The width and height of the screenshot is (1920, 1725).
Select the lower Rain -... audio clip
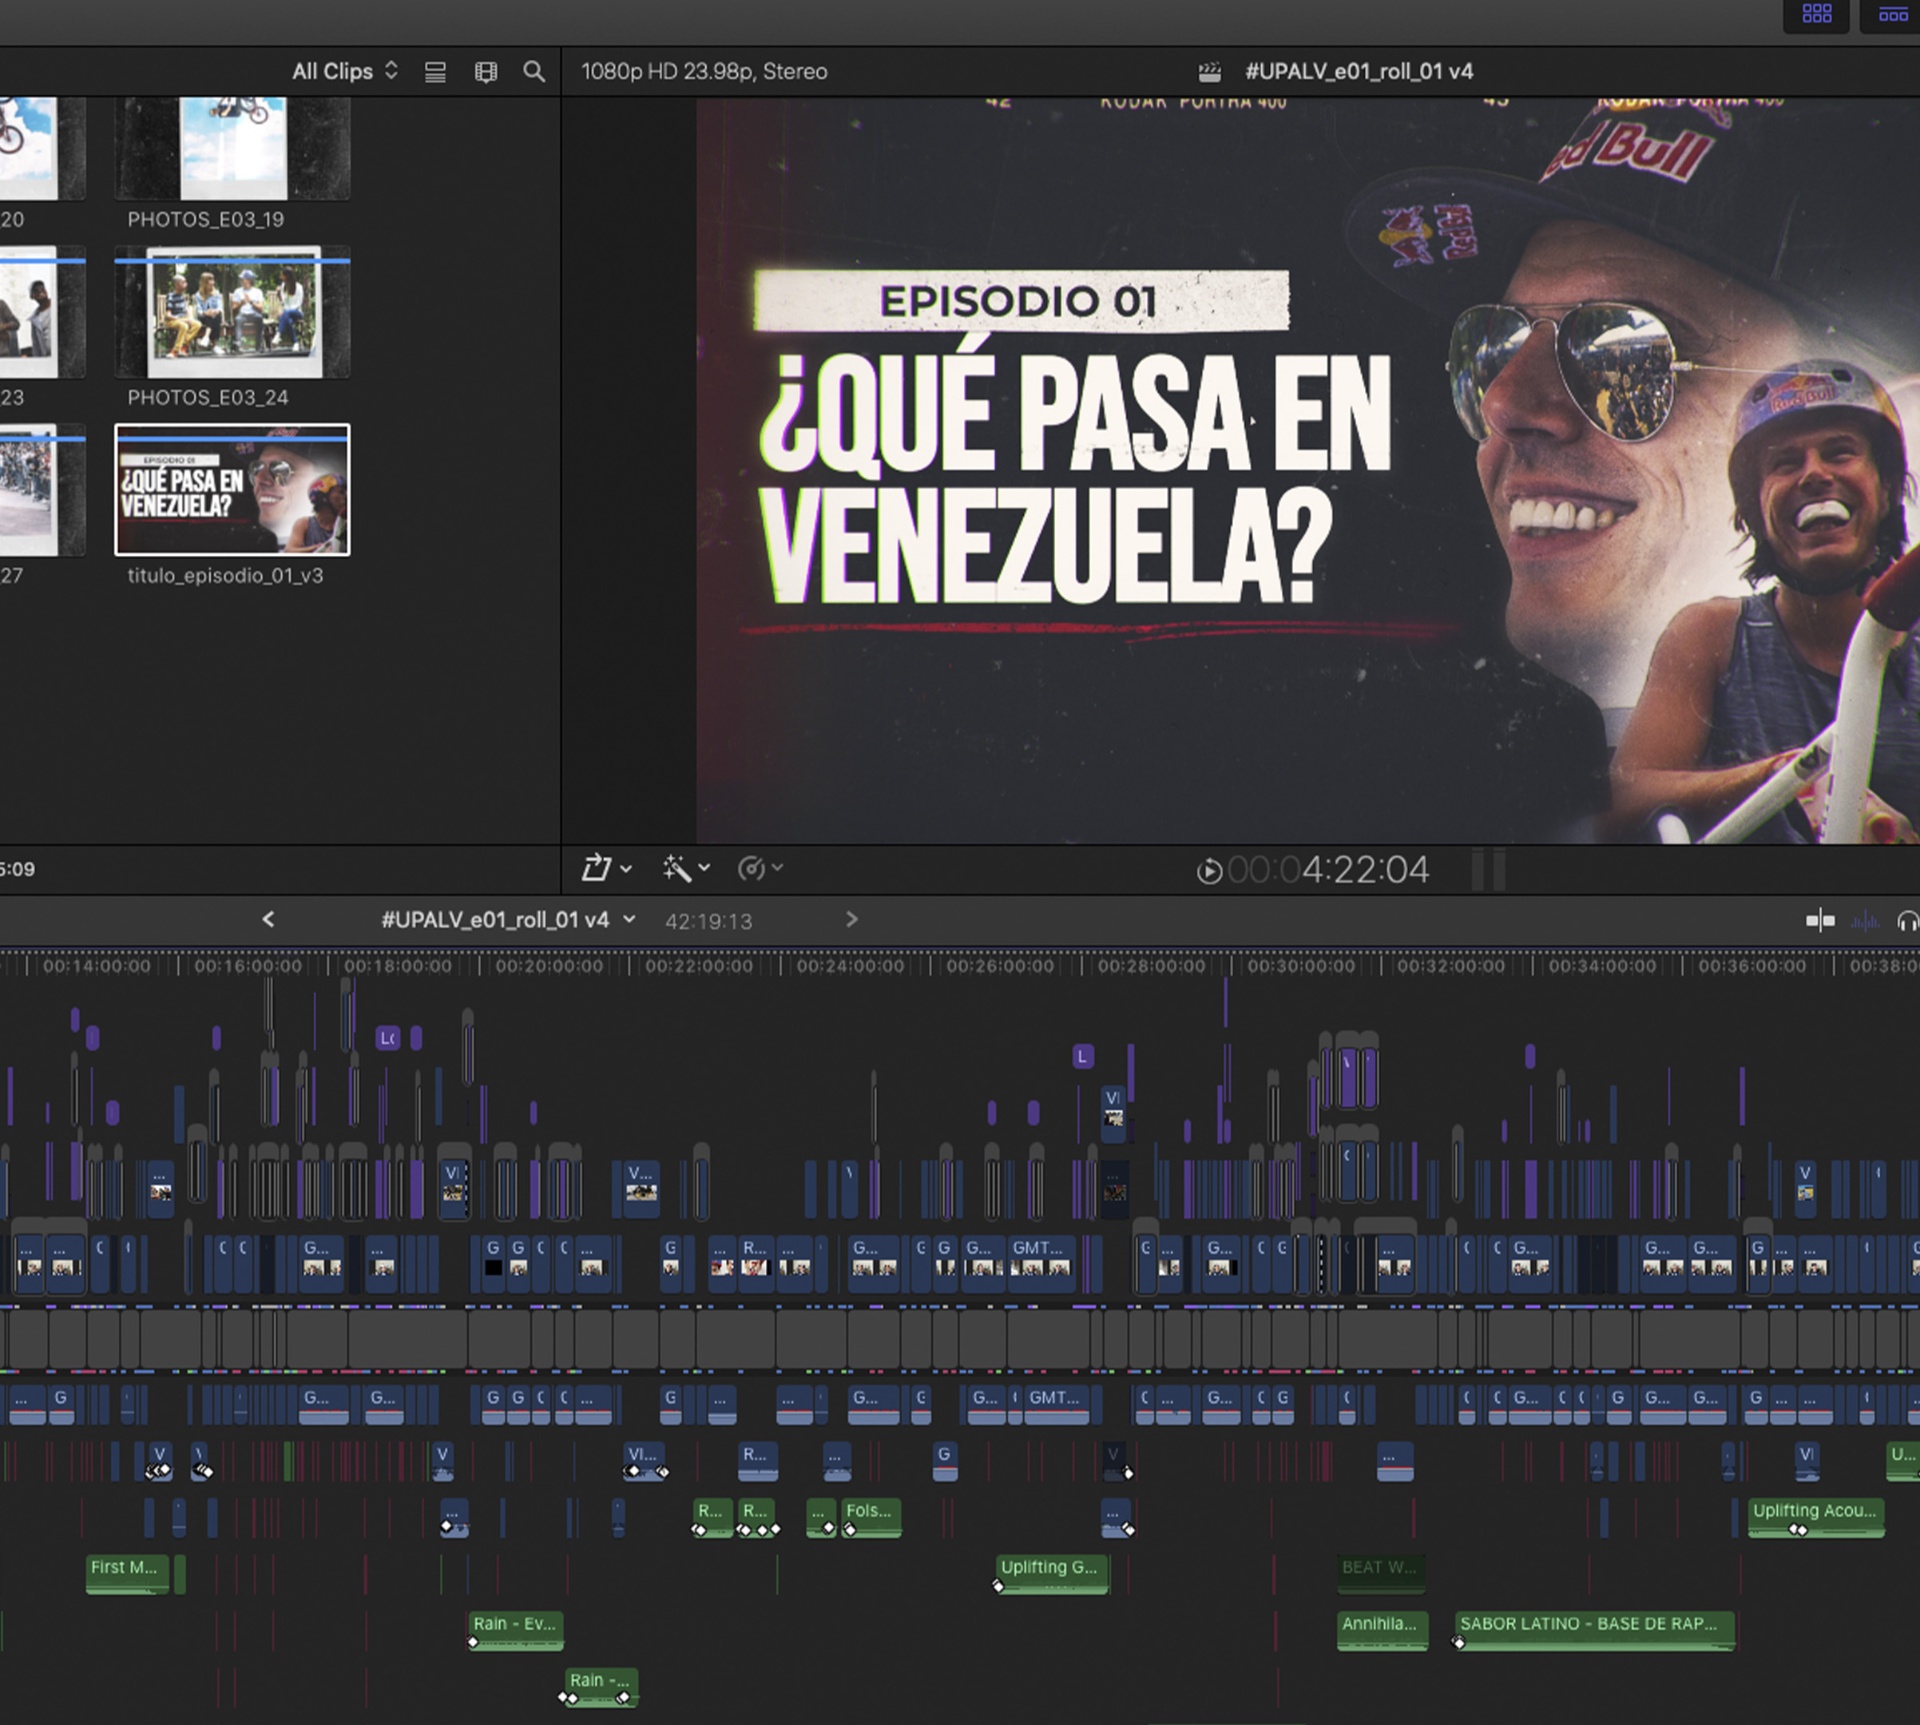click(x=602, y=1687)
